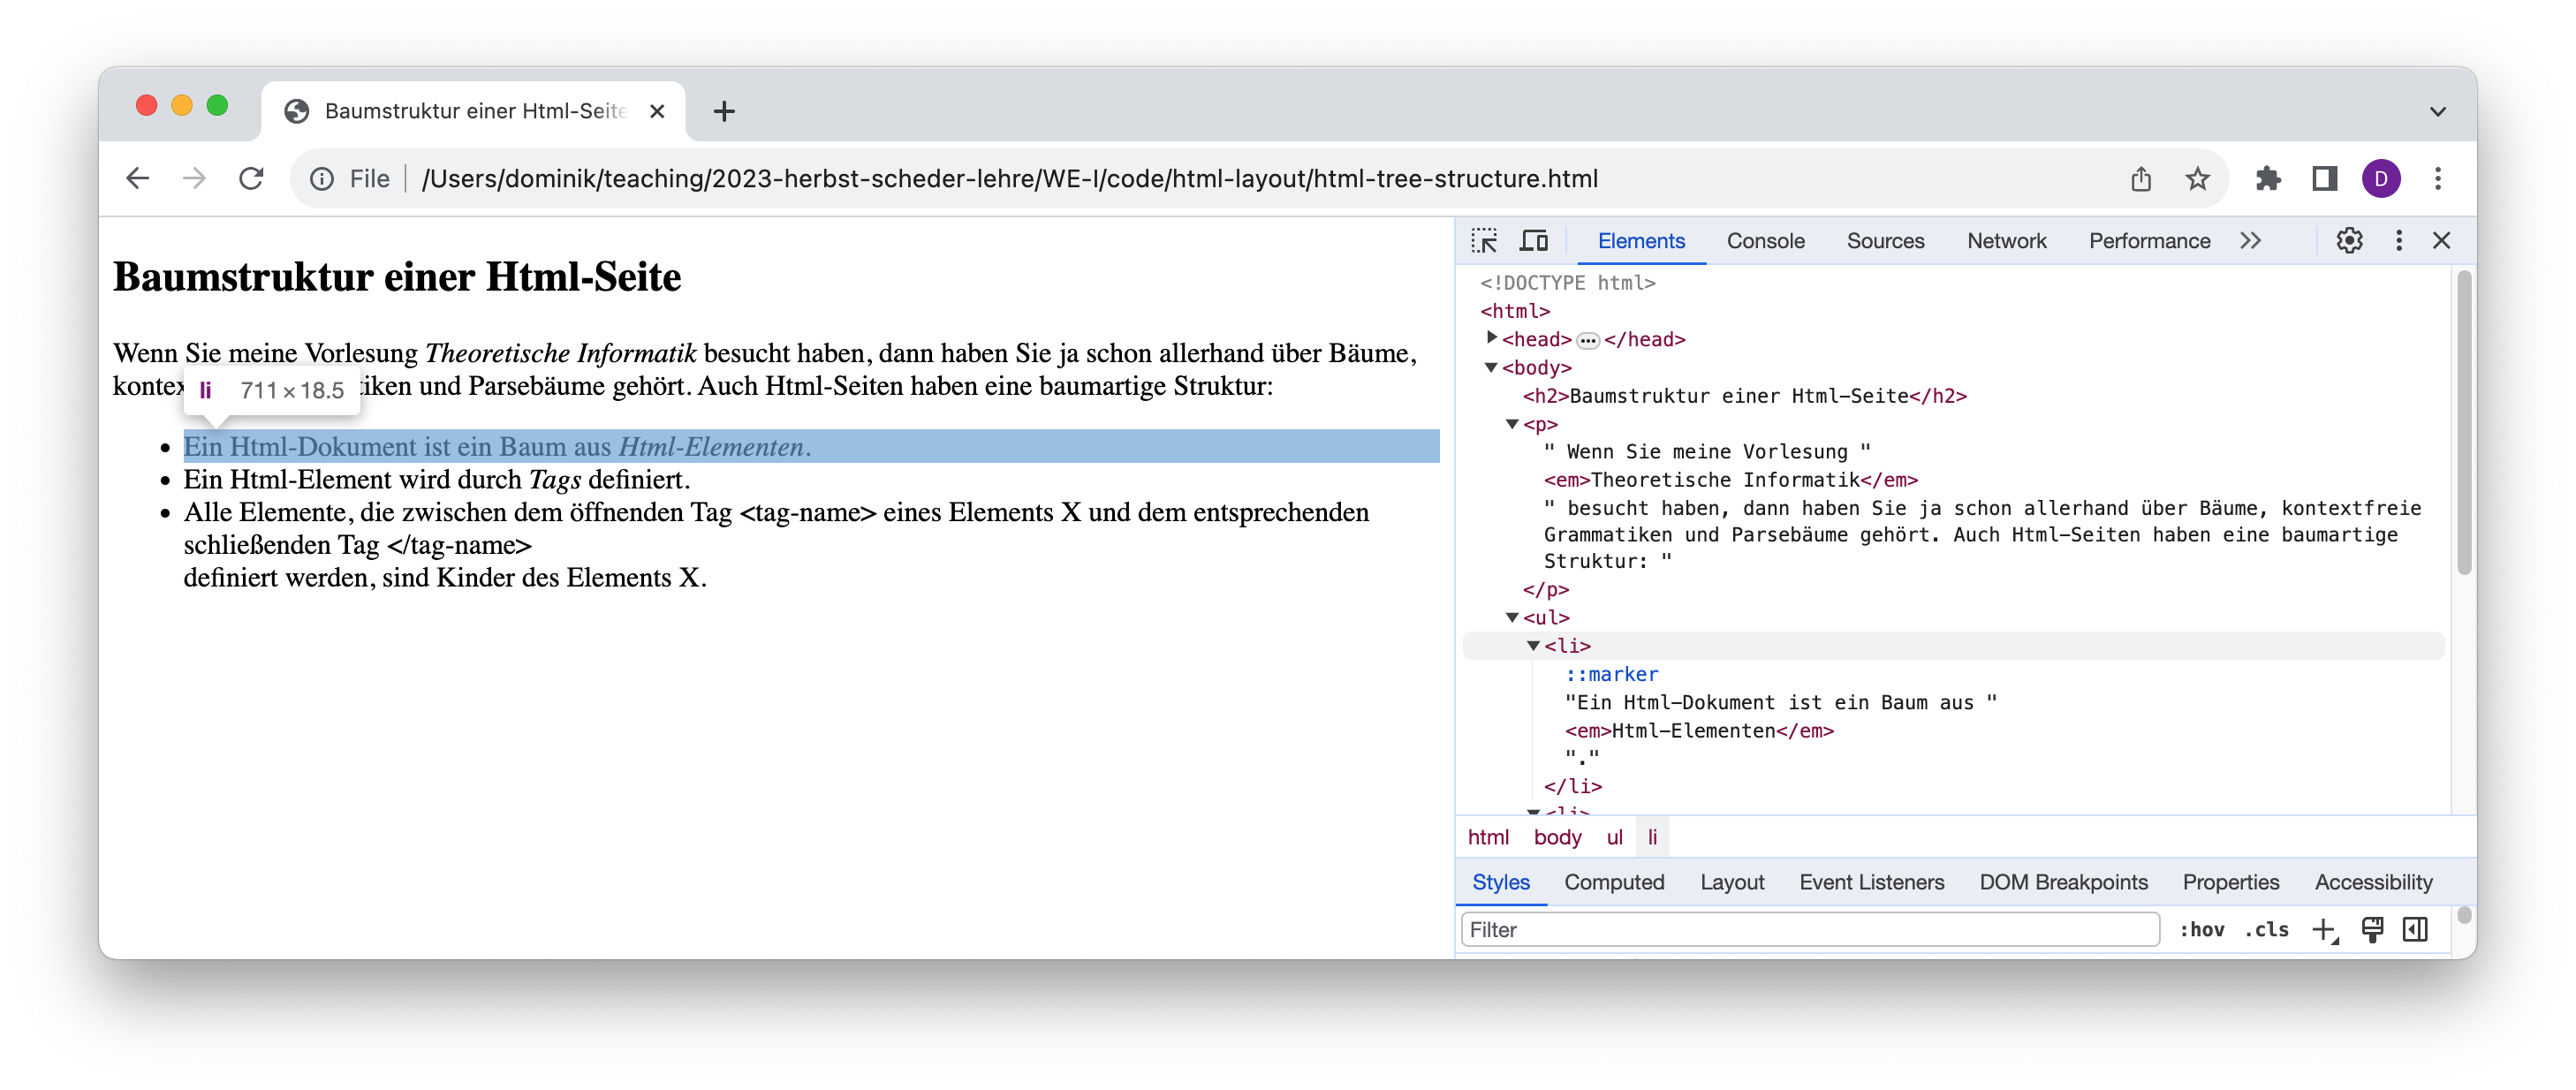Open DevTools settings gear

click(2349, 241)
